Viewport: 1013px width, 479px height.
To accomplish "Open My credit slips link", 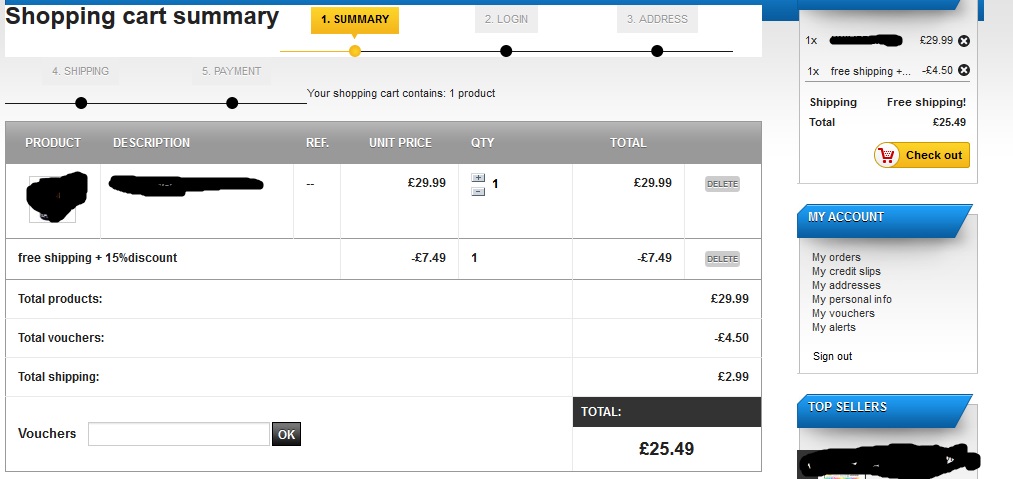I will coord(846,271).
